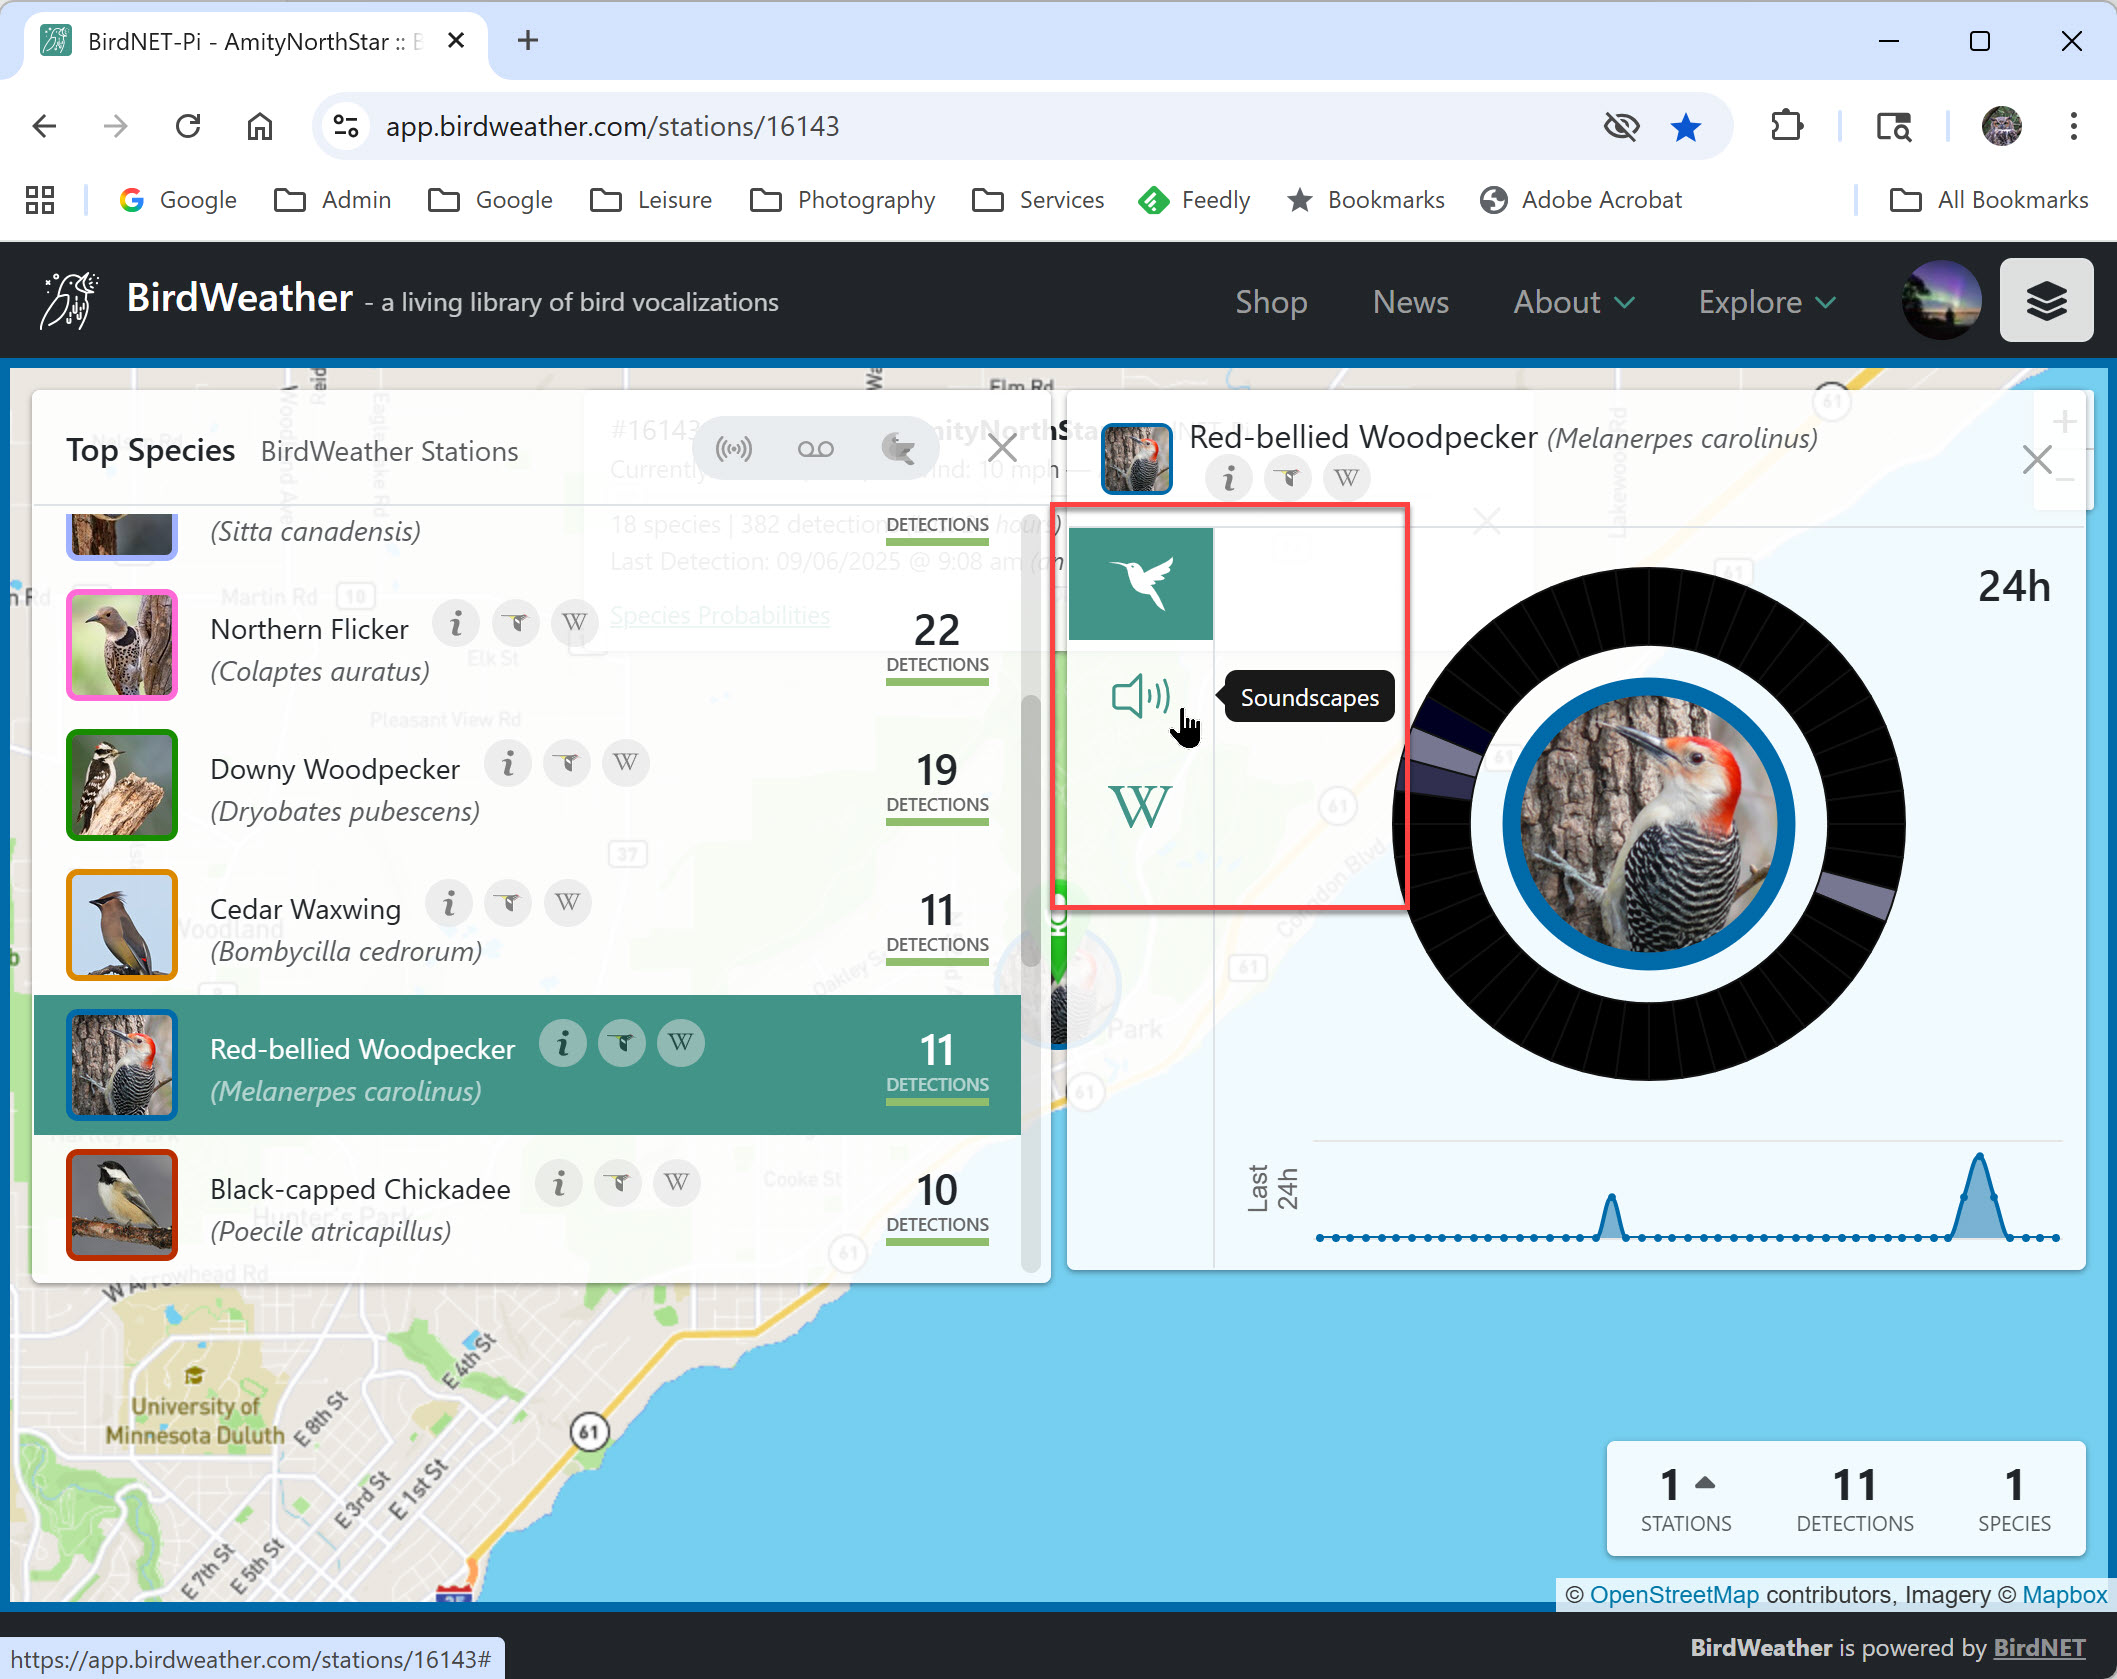Expand the stations count arrow
The width and height of the screenshot is (2117, 1679).
[x=1705, y=1484]
